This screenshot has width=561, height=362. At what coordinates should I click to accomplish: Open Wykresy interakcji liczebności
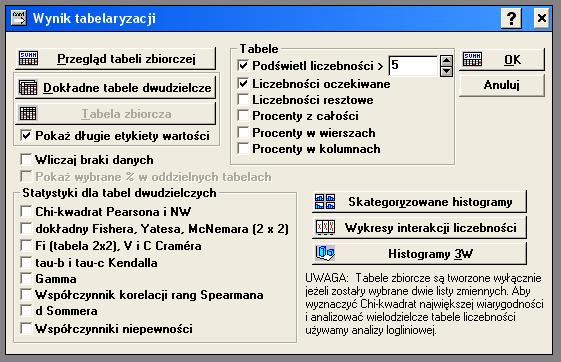click(x=419, y=228)
